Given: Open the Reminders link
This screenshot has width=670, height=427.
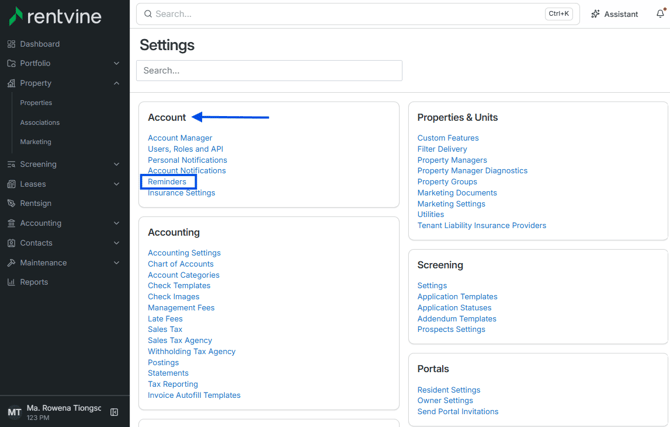Looking at the screenshot, I should [167, 182].
